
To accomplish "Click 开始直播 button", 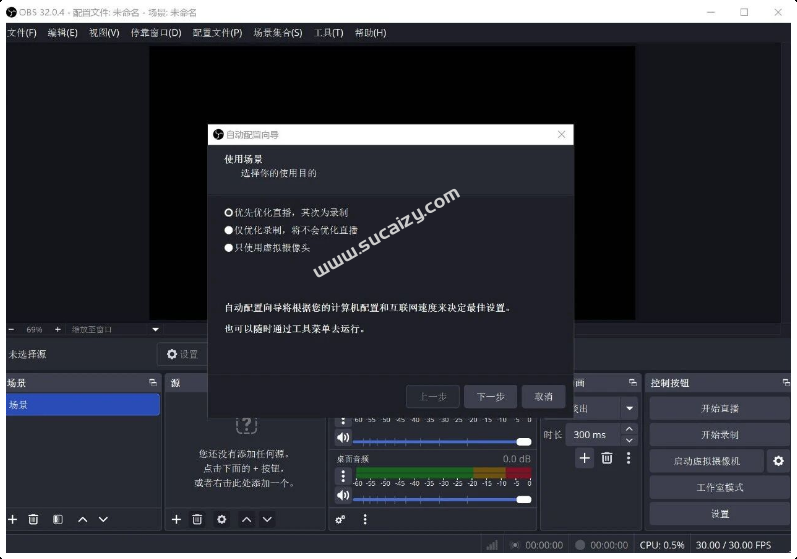I will (720, 409).
